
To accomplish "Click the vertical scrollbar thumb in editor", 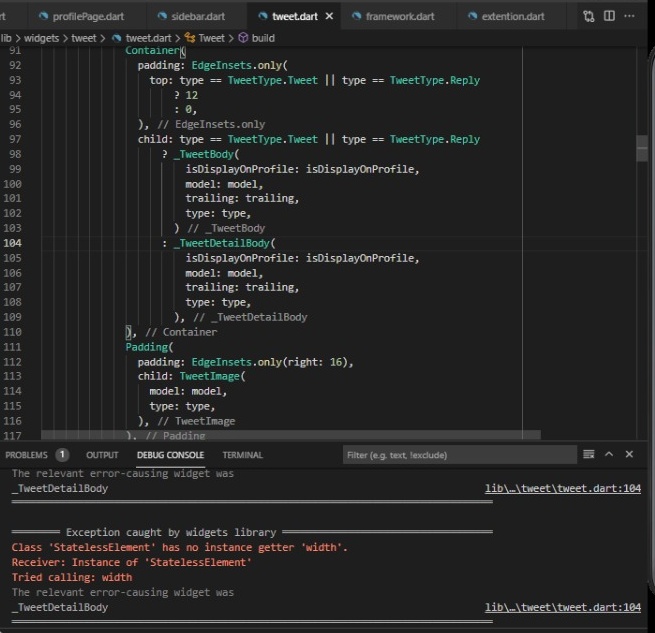I will (642, 148).
